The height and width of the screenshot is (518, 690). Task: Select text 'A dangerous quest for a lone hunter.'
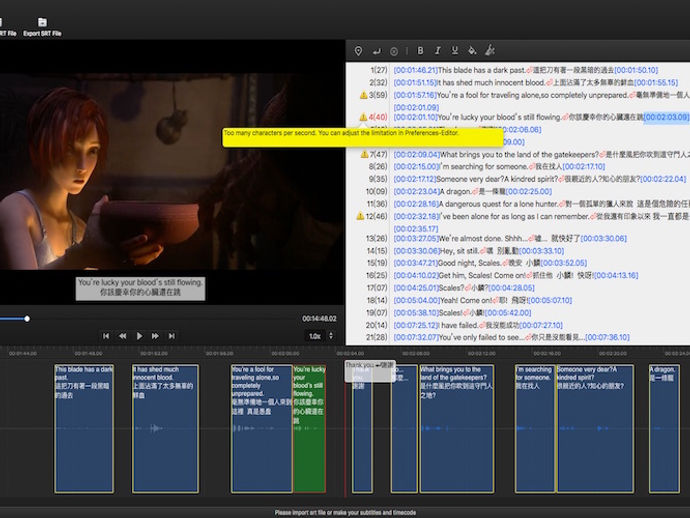pyautogui.click(x=499, y=204)
